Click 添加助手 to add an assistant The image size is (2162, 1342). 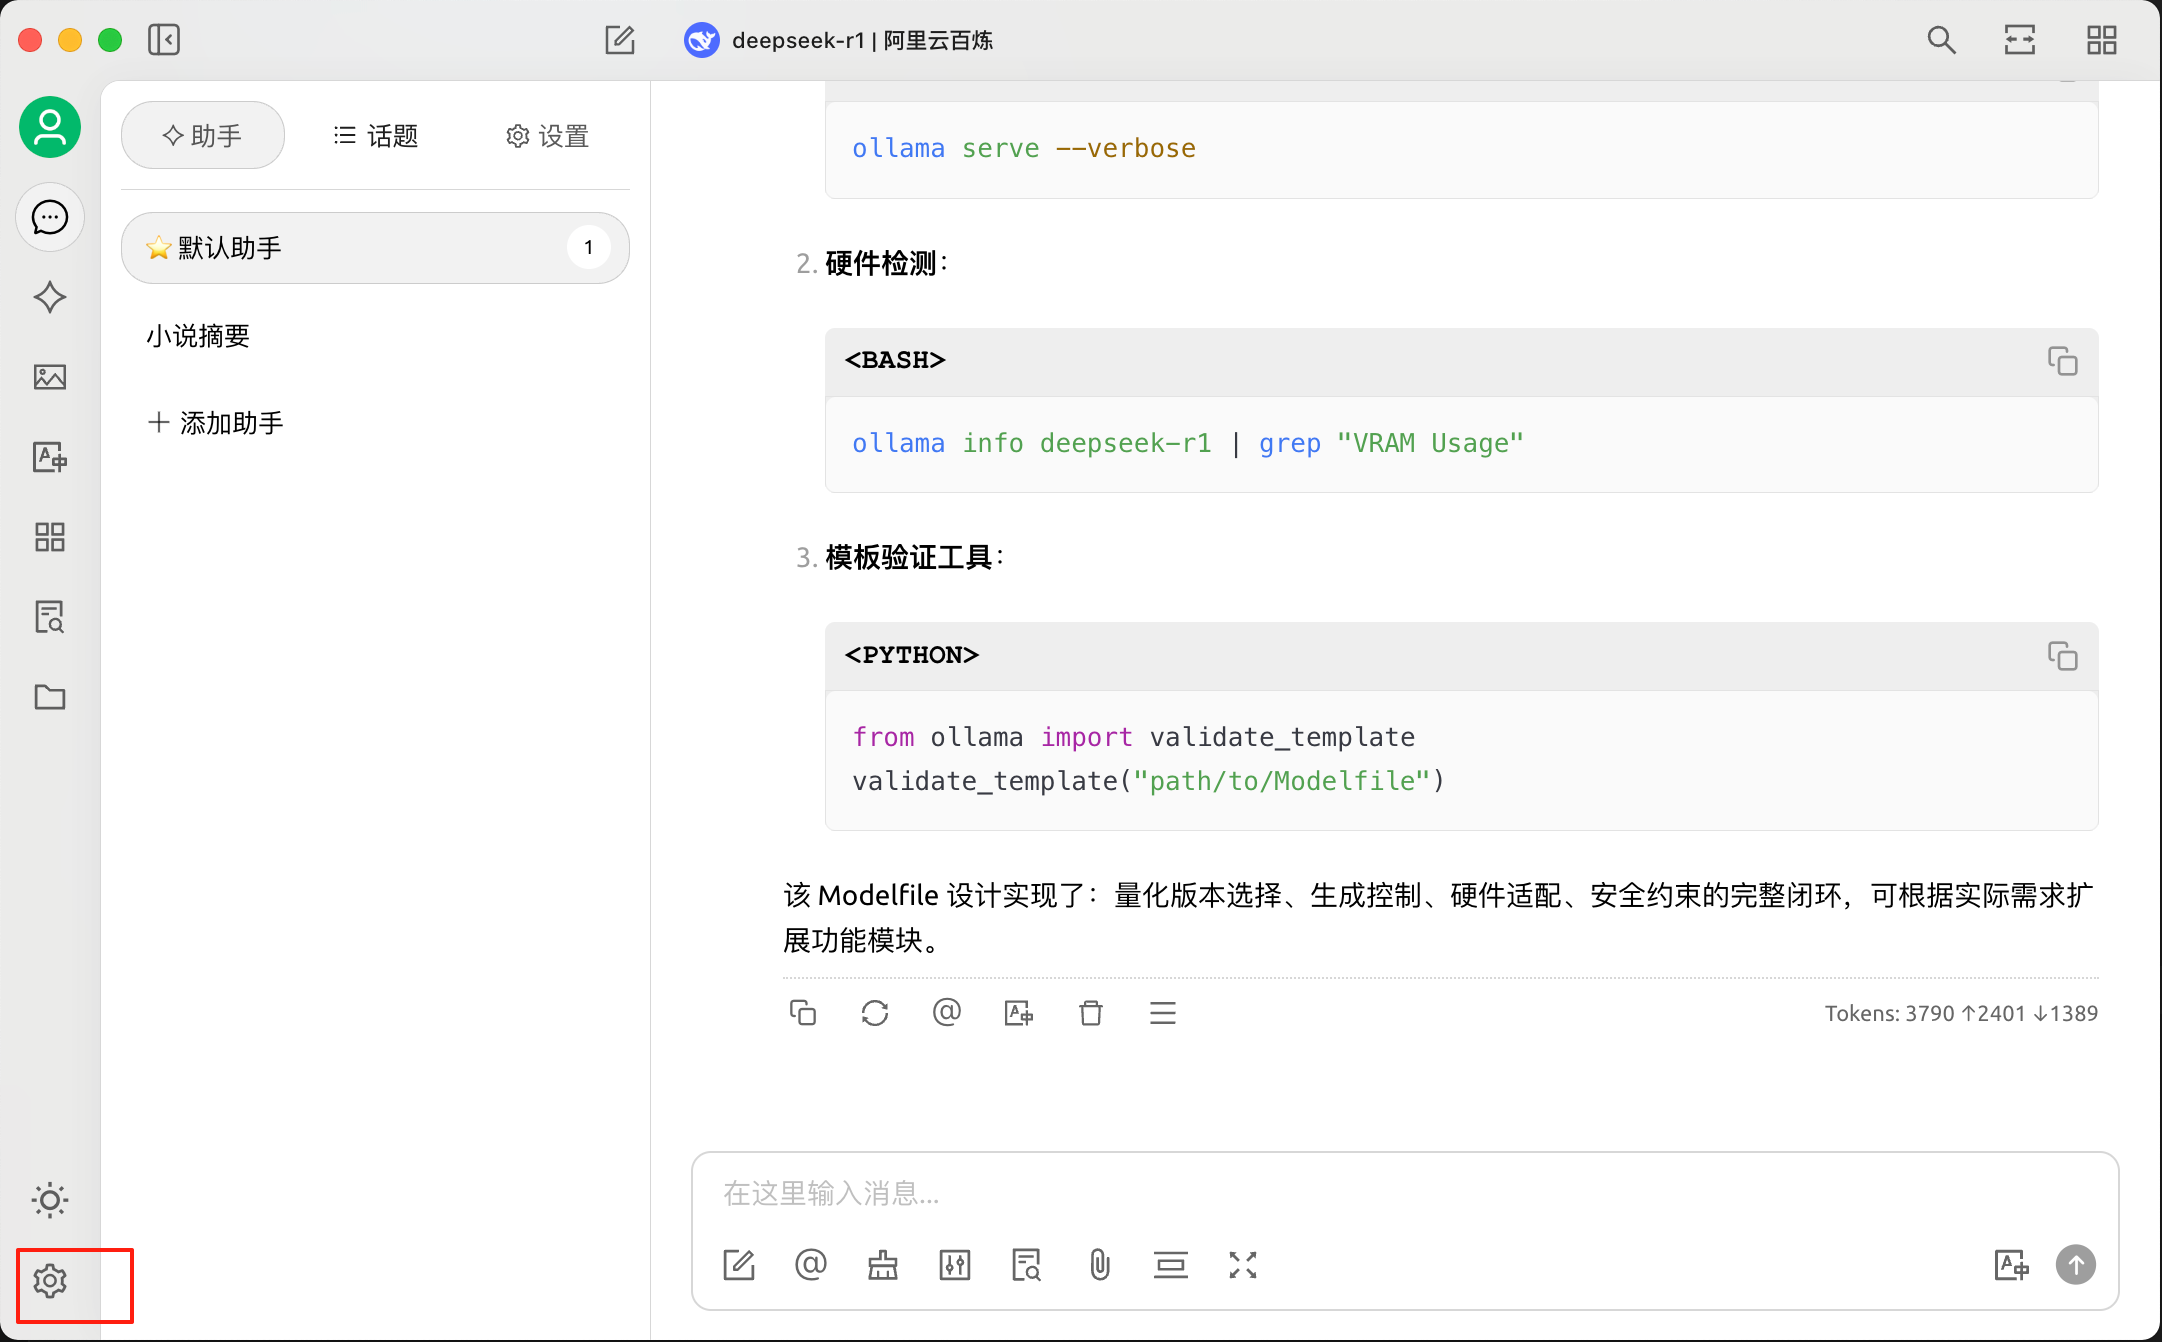point(216,423)
